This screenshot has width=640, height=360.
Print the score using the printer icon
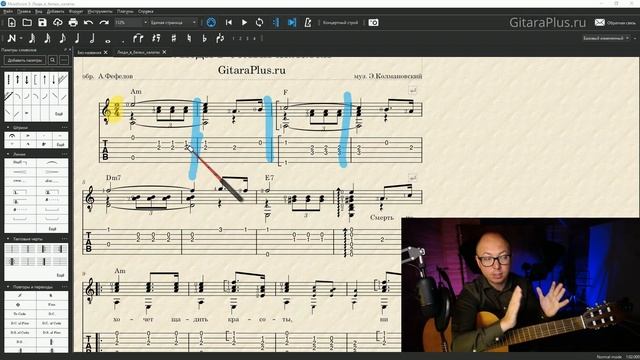[x=73, y=22]
